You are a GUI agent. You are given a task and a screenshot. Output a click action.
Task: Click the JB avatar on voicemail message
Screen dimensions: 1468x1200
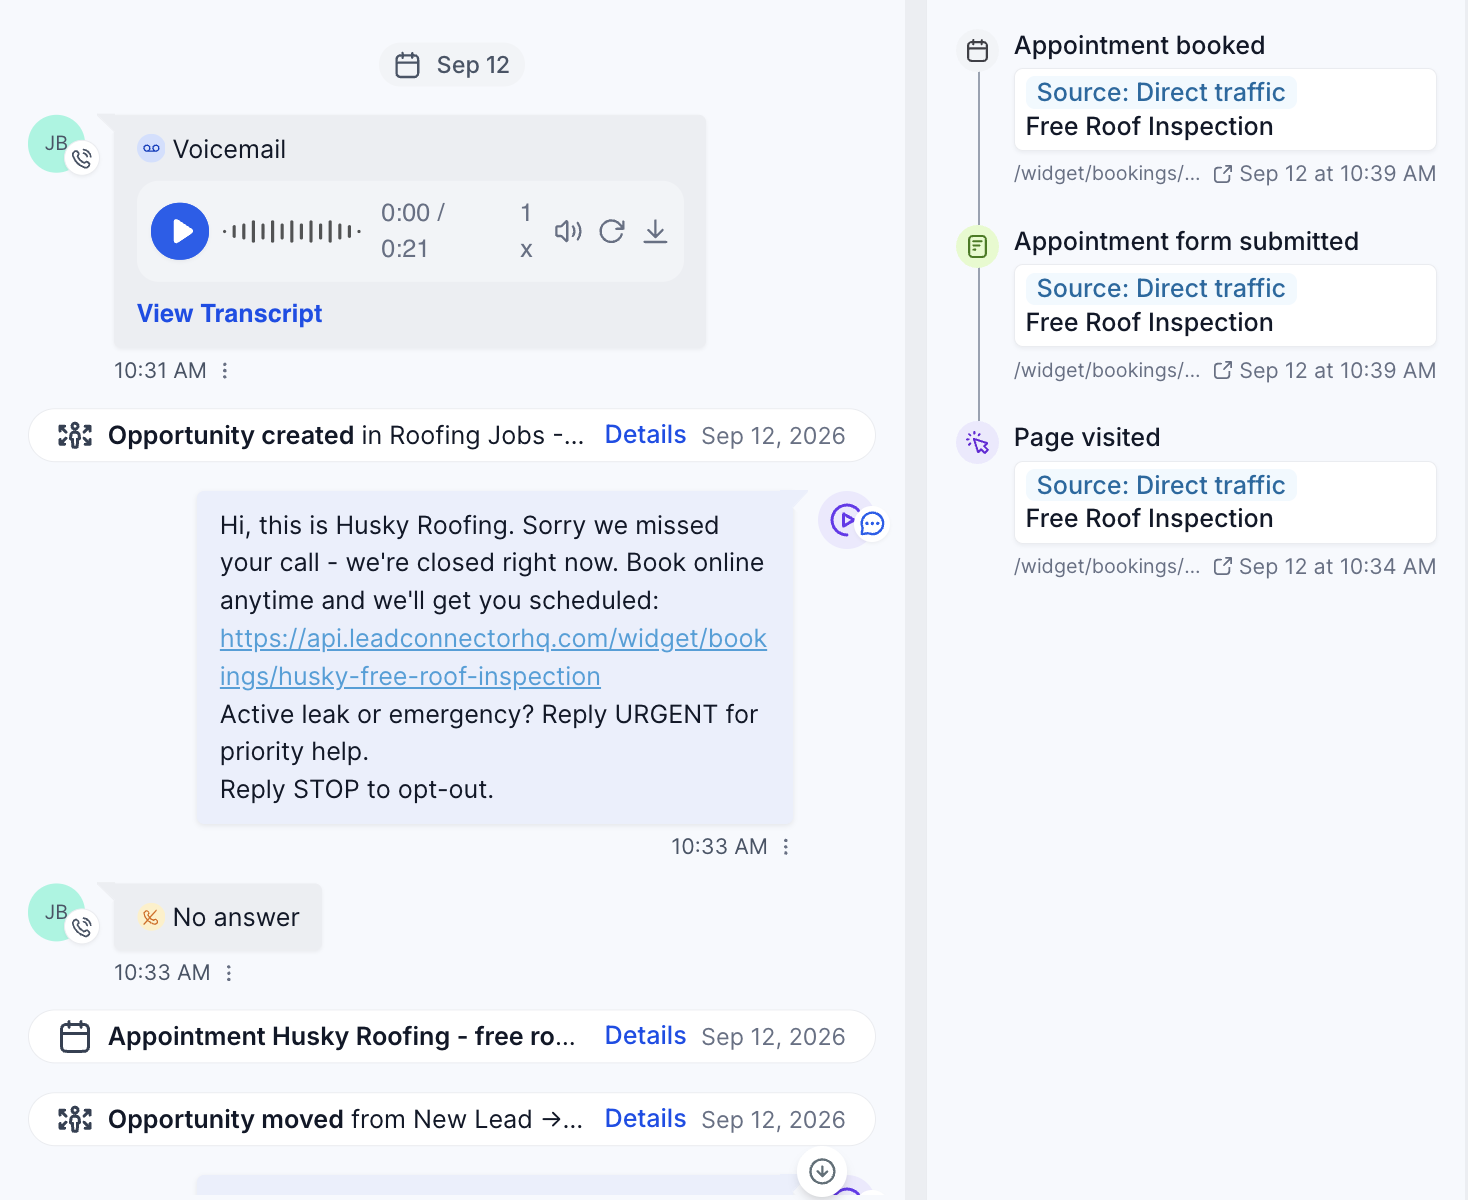tap(57, 144)
